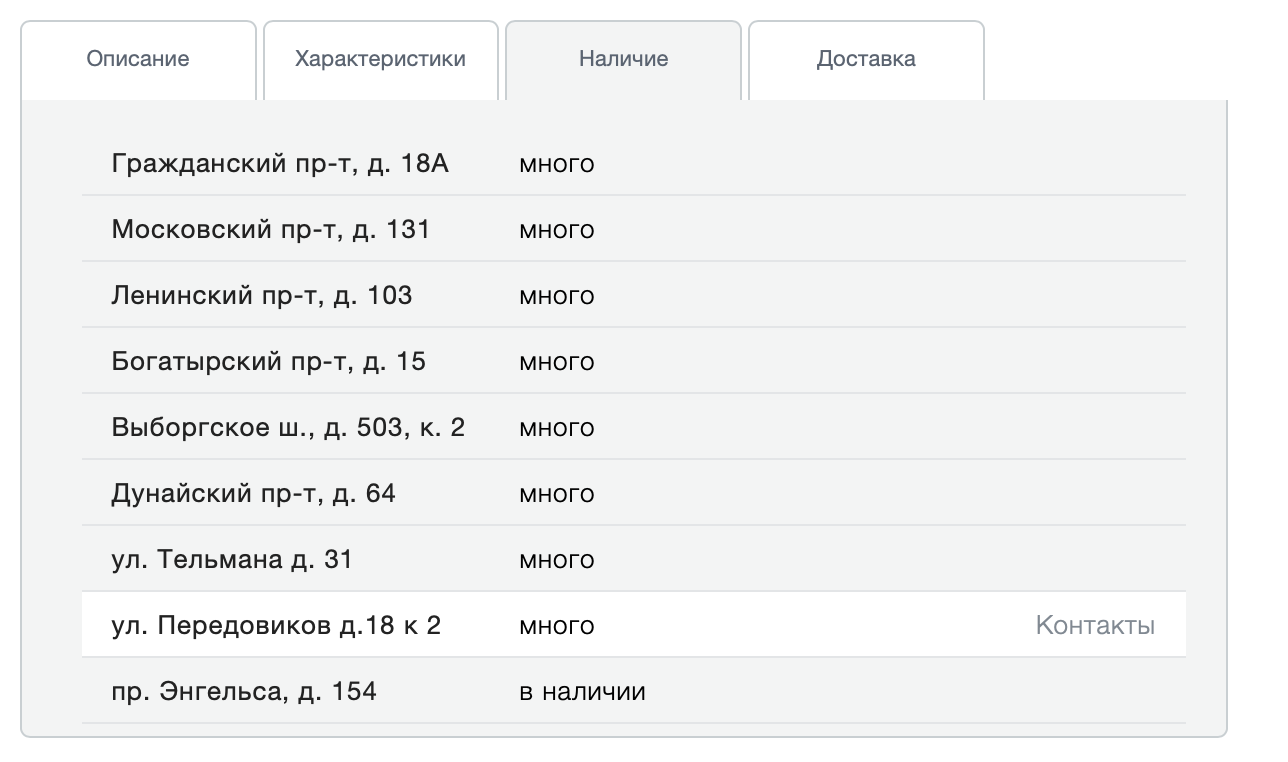Switch to the Доставка tab
Viewport: 1288px width, 762px height.
click(865, 59)
